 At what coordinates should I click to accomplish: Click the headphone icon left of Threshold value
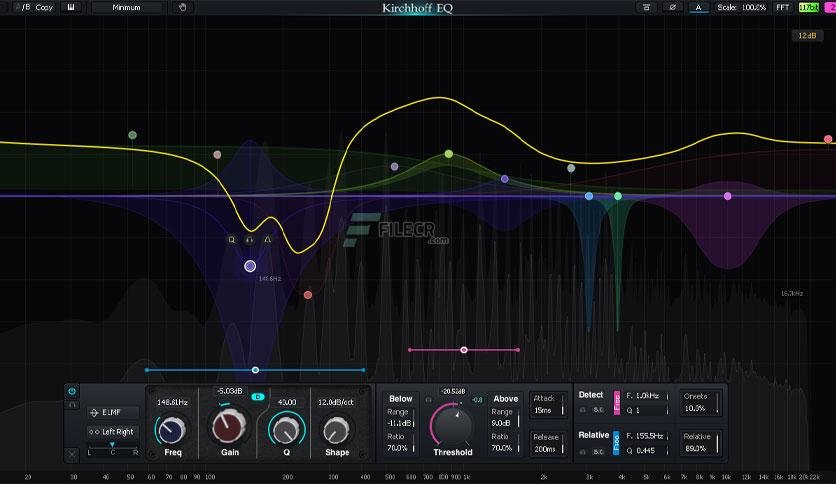pyautogui.click(x=428, y=399)
